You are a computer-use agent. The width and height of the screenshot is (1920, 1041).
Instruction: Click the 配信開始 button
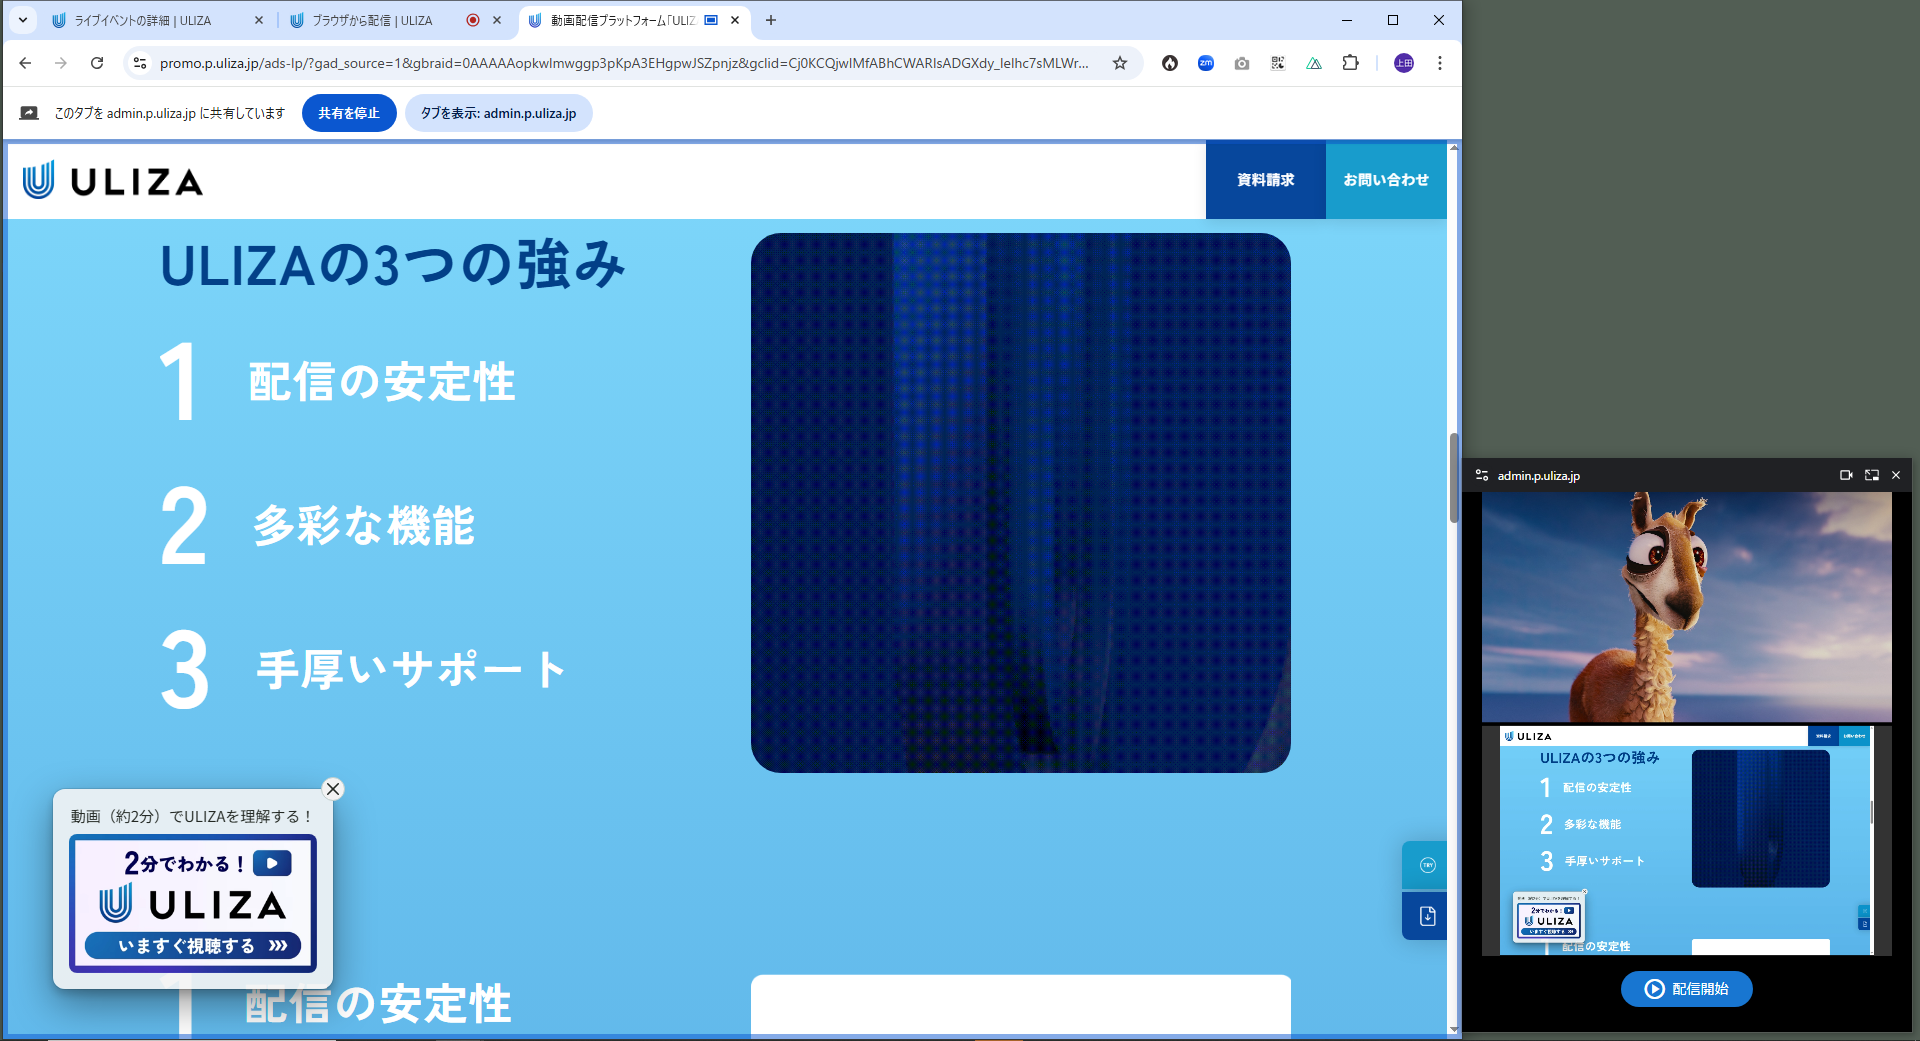[x=1686, y=989]
